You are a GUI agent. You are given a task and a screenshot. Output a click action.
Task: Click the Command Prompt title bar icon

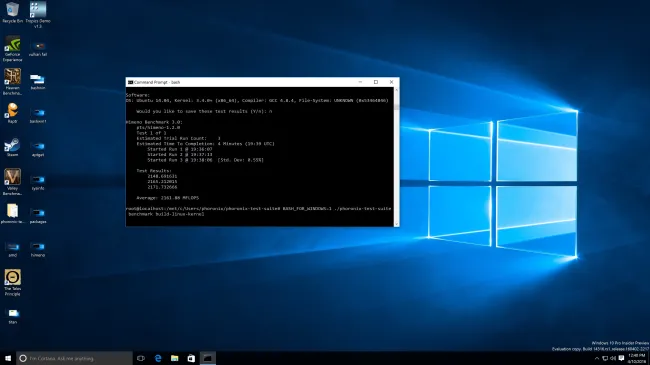coord(130,82)
